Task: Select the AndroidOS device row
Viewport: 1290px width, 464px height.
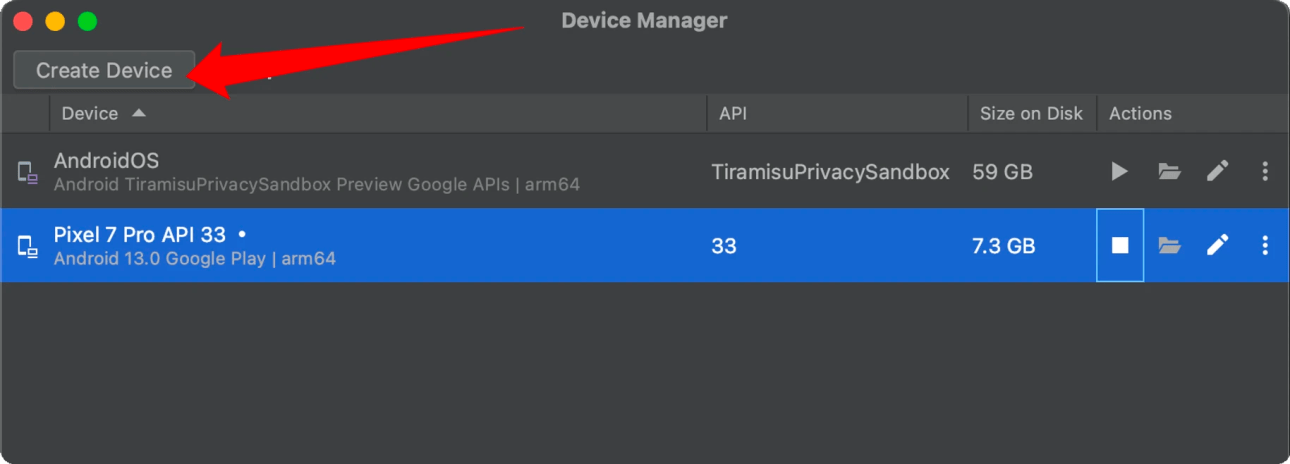Action: 400,171
